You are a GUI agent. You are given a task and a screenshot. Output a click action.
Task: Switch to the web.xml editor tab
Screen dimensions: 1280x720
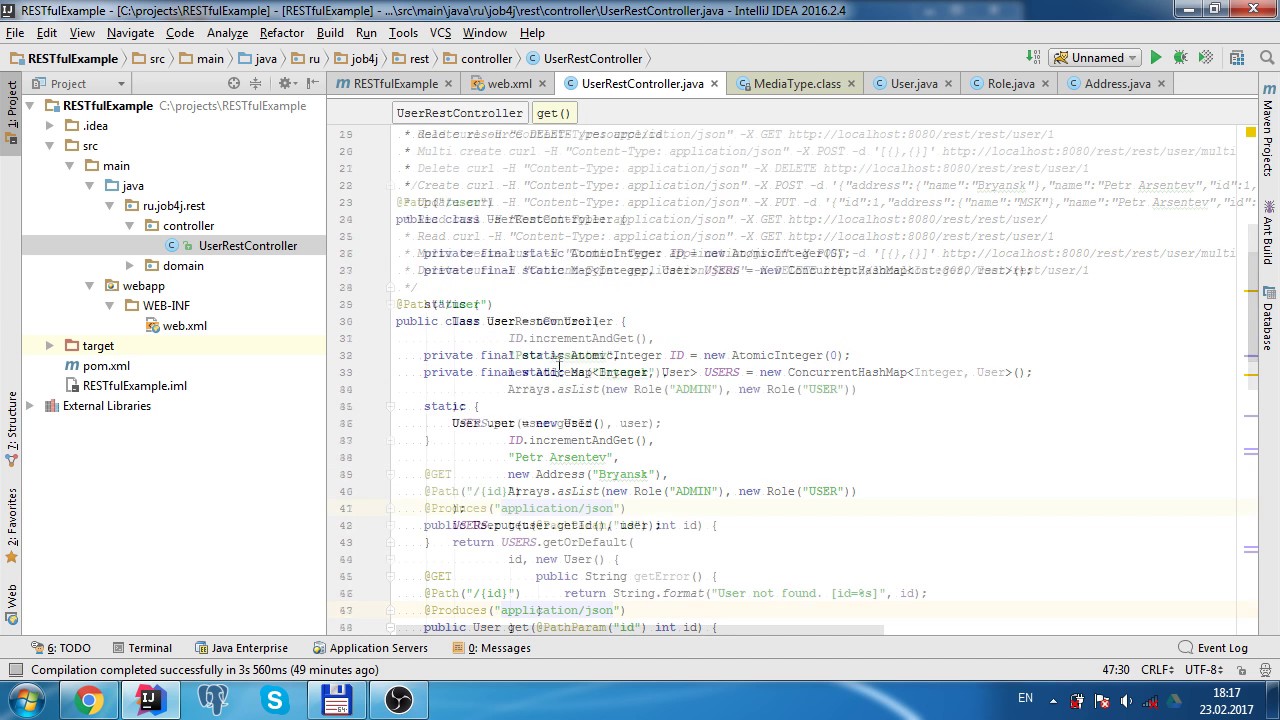509,84
